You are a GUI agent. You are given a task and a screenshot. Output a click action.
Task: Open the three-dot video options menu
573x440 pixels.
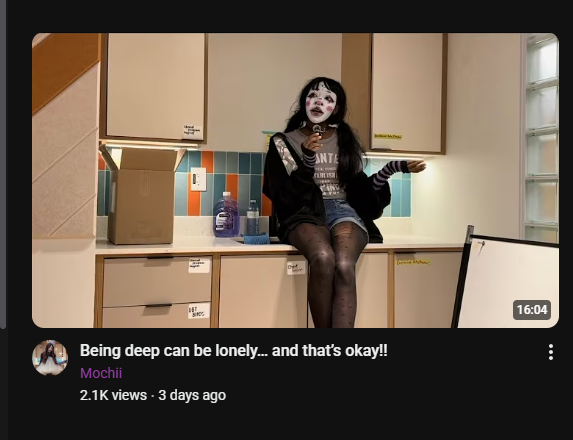551,352
